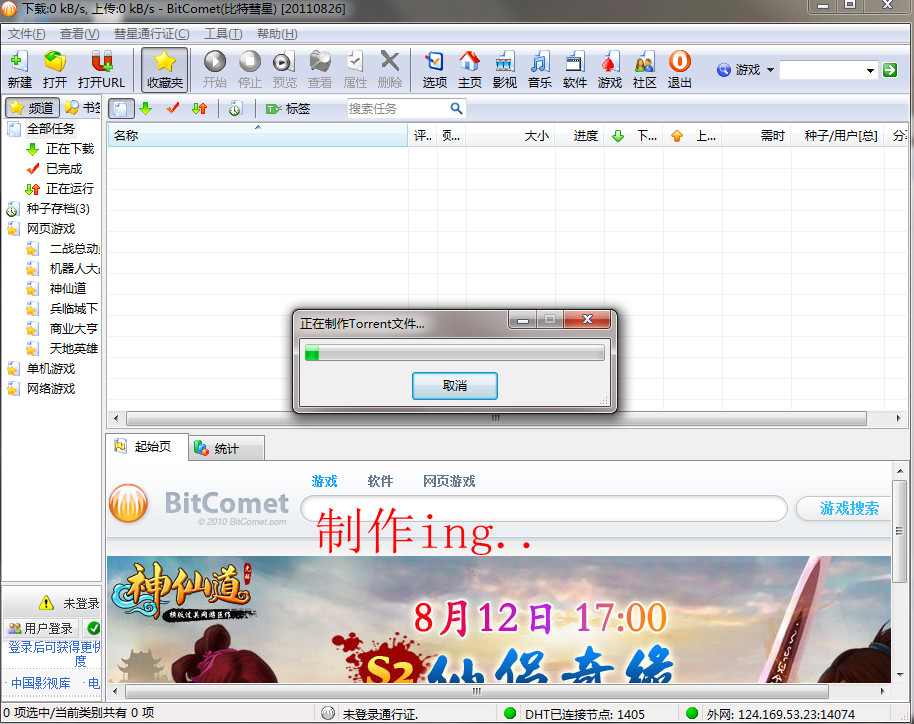The height and width of the screenshot is (724, 914).
Task: Sort the task list by 需时 column
Action: tap(757, 135)
